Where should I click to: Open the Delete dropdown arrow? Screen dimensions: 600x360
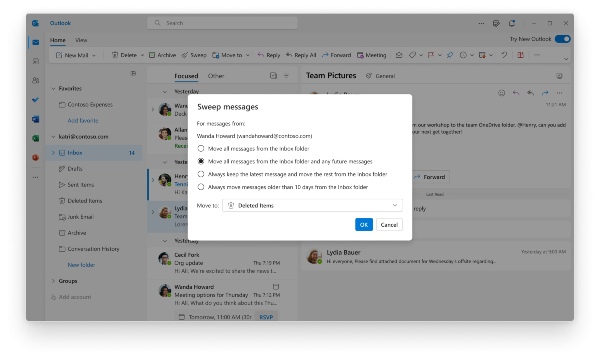(x=142, y=55)
